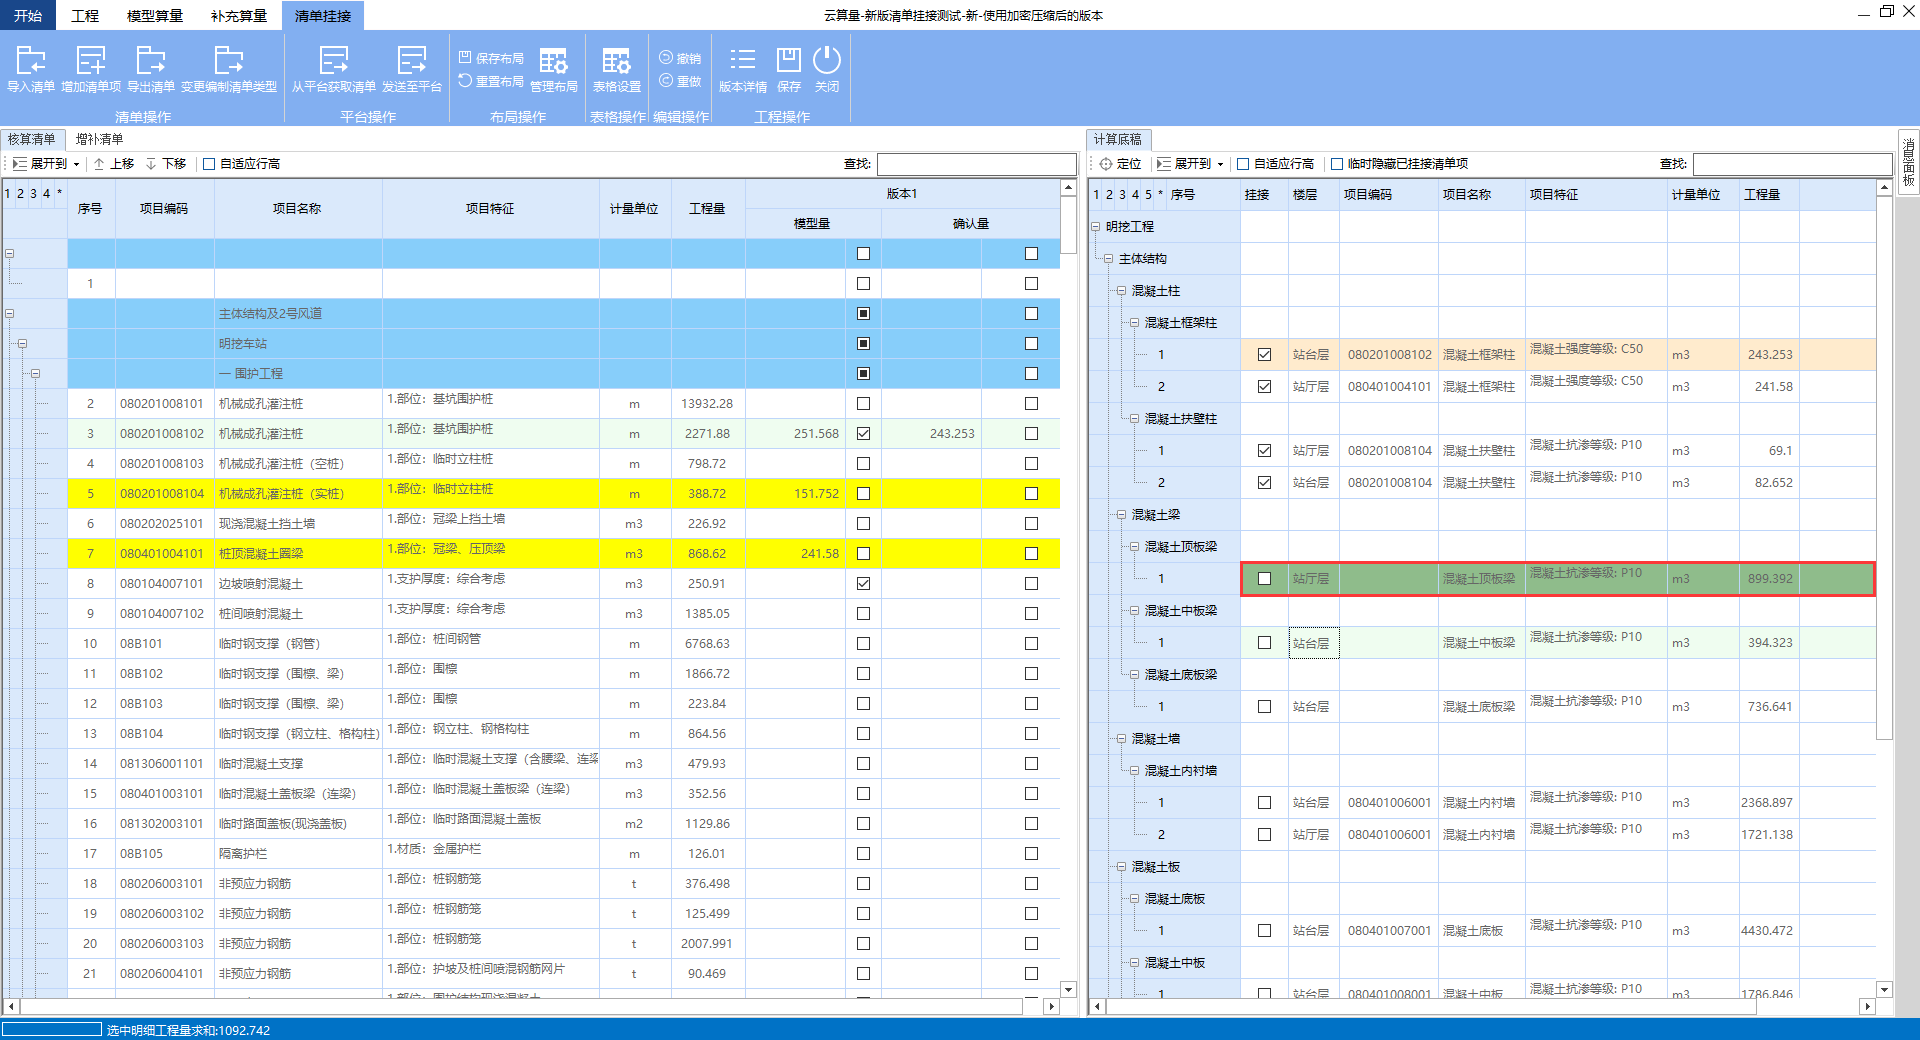Uncheck 模型量 checkbox for row 080201008102
The height and width of the screenshot is (1040, 1920).
coord(863,434)
